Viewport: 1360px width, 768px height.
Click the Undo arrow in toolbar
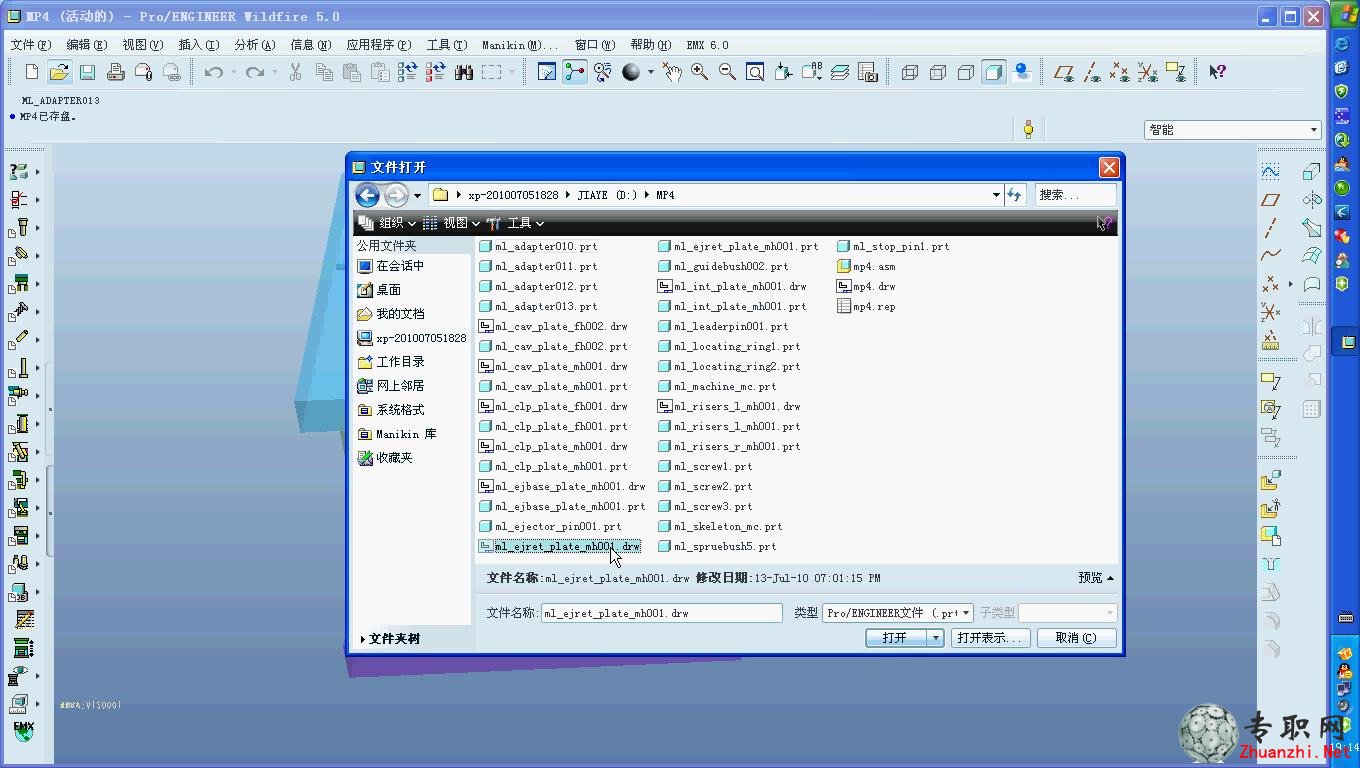213,72
